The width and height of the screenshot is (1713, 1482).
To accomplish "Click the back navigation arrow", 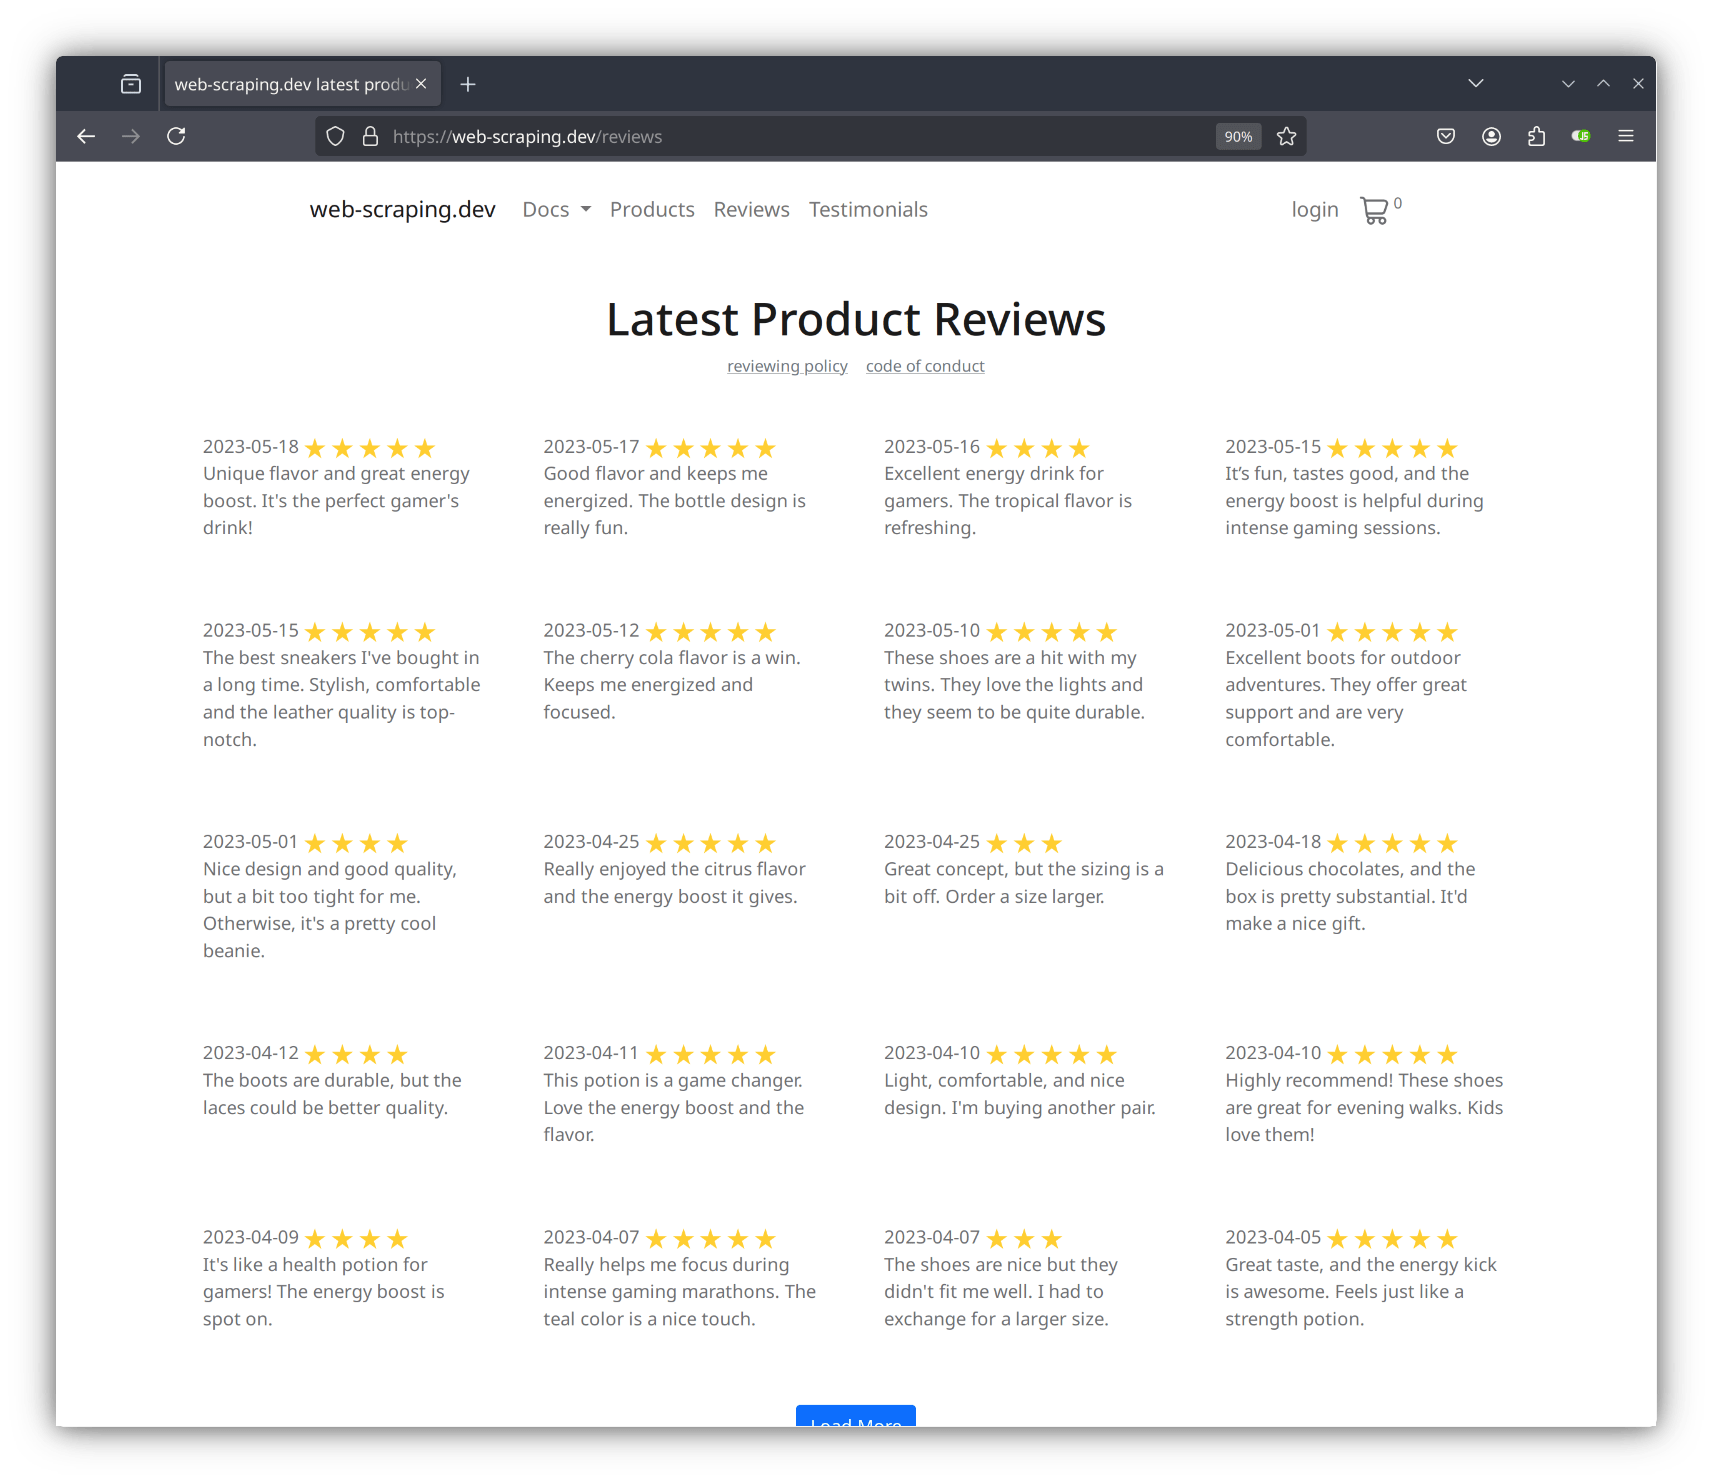I will coord(85,136).
